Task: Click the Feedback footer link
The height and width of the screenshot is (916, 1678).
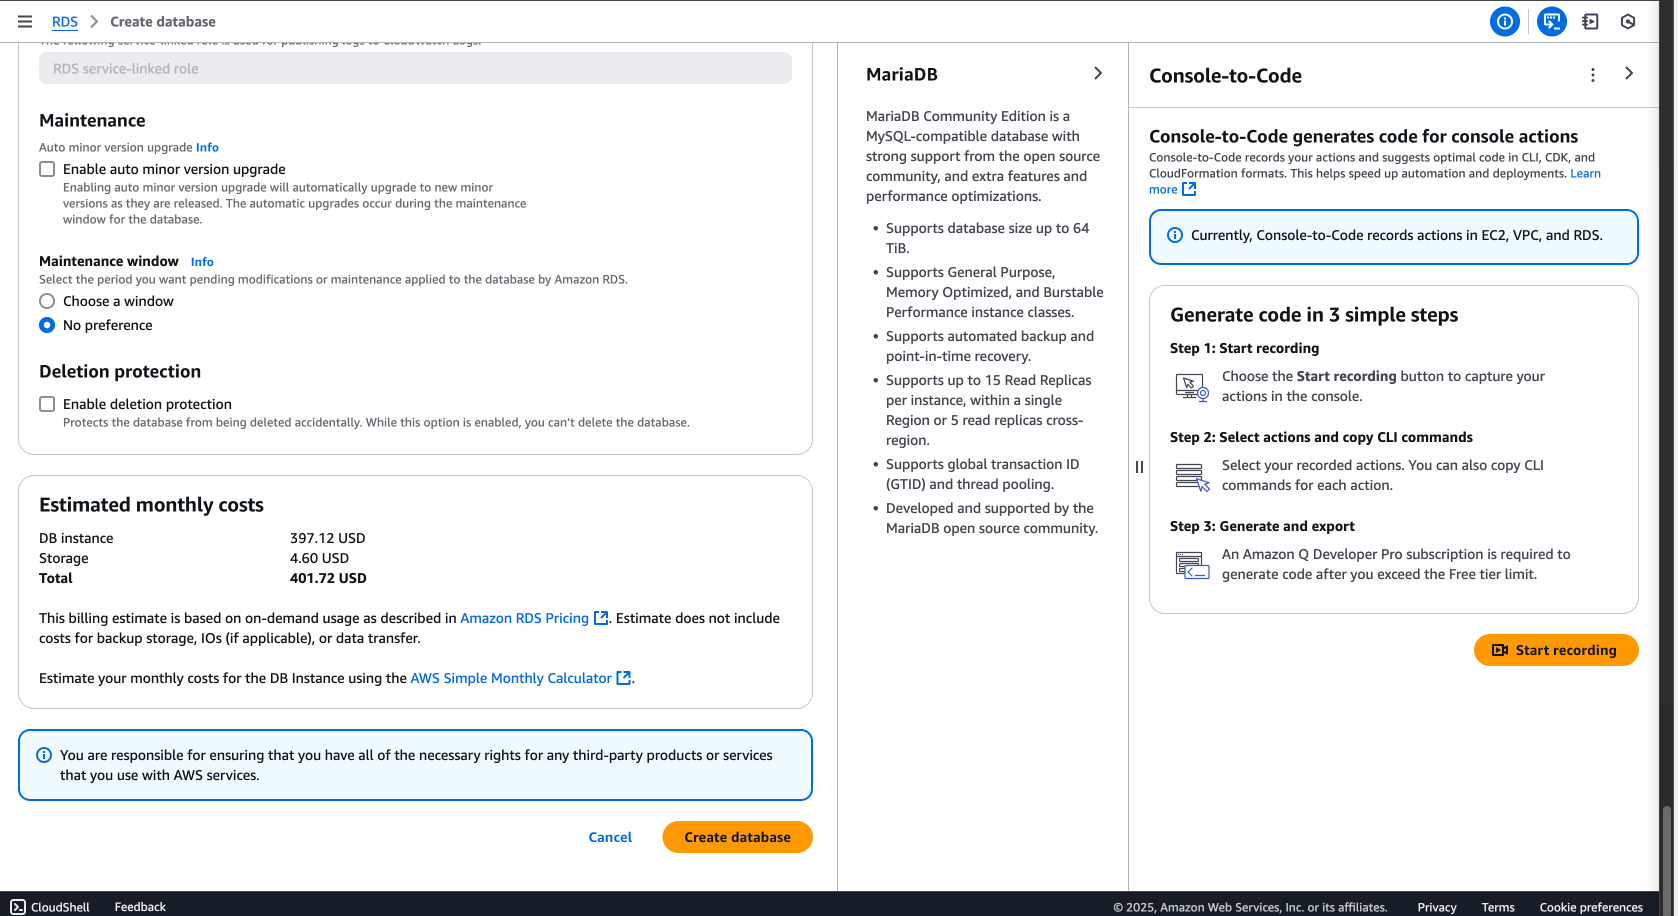Action: (140, 907)
